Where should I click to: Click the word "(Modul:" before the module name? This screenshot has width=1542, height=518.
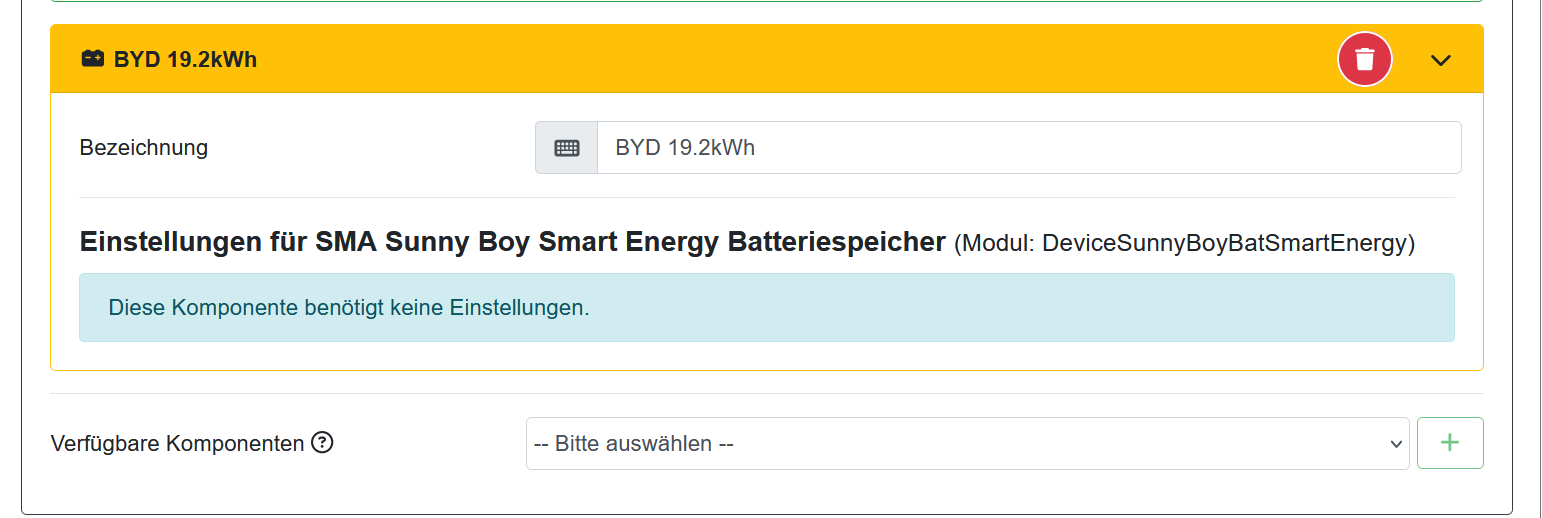994,243
